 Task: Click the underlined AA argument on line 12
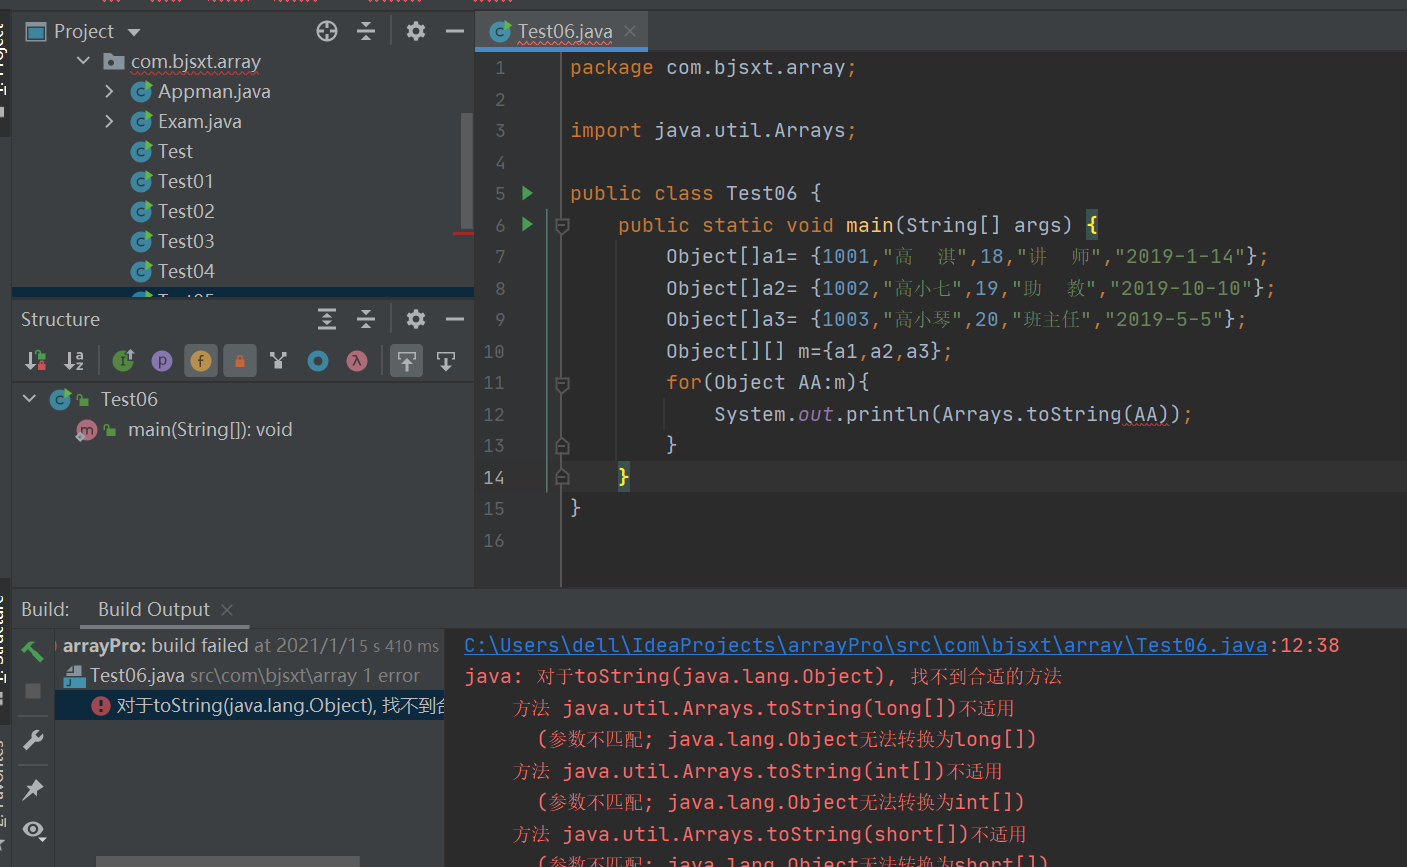coord(1145,414)
